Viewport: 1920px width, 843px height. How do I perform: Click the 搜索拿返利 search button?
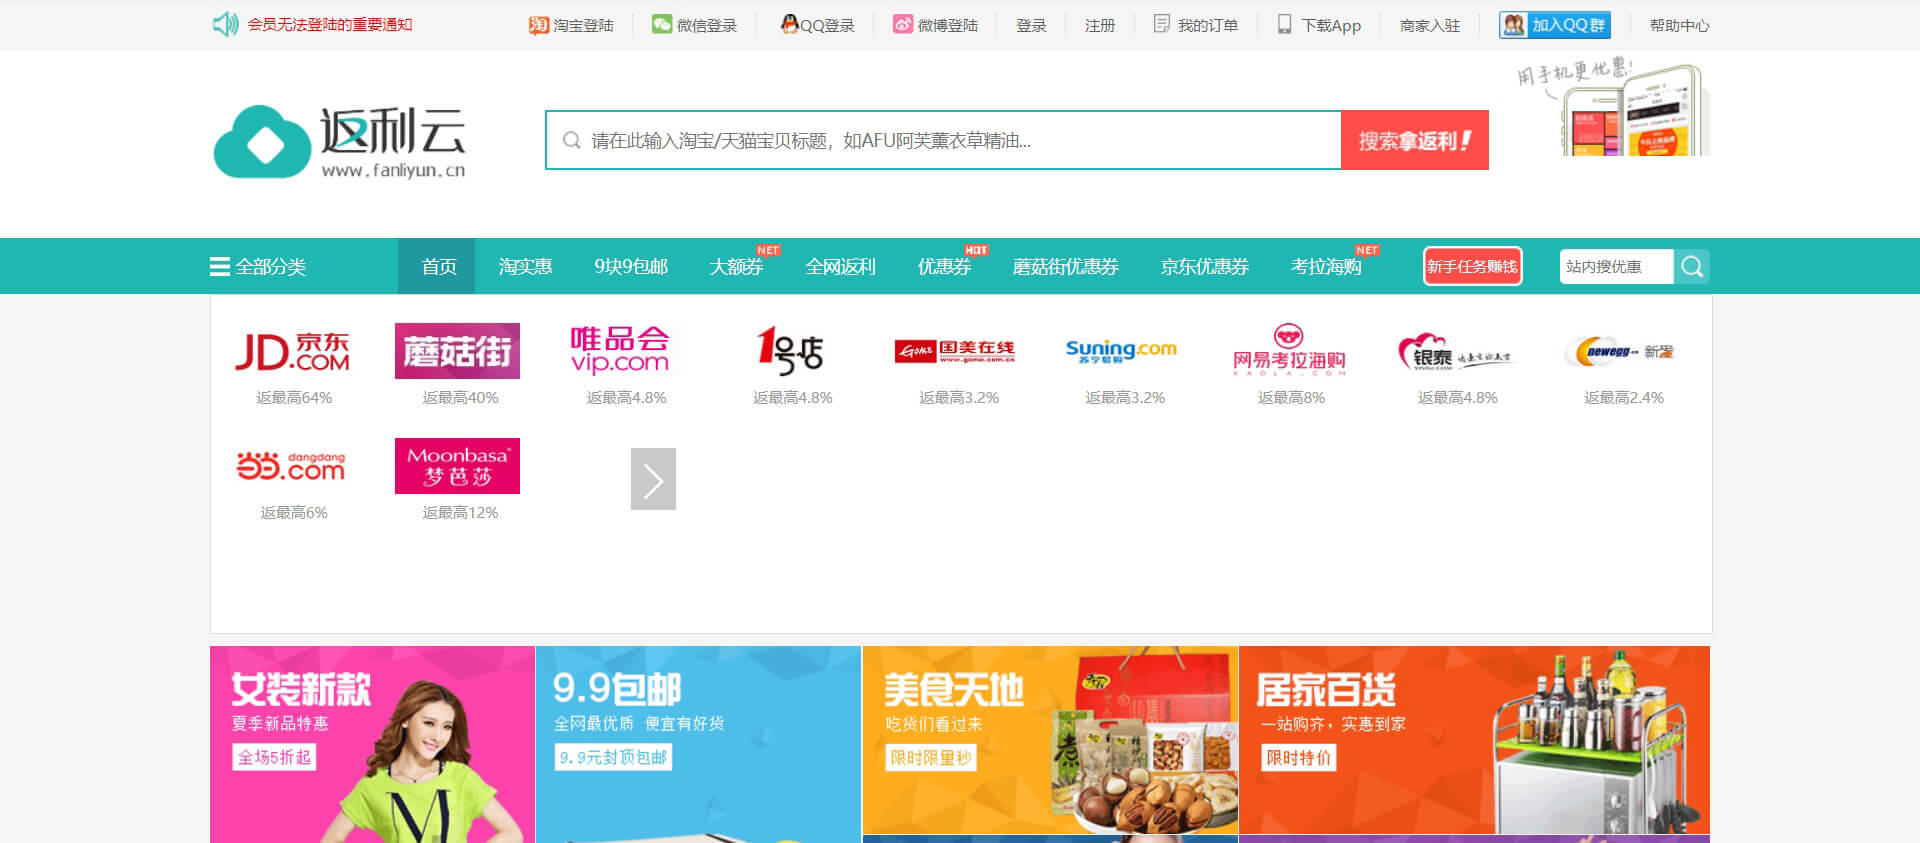pyautogui.click(x=1414, y=140)
